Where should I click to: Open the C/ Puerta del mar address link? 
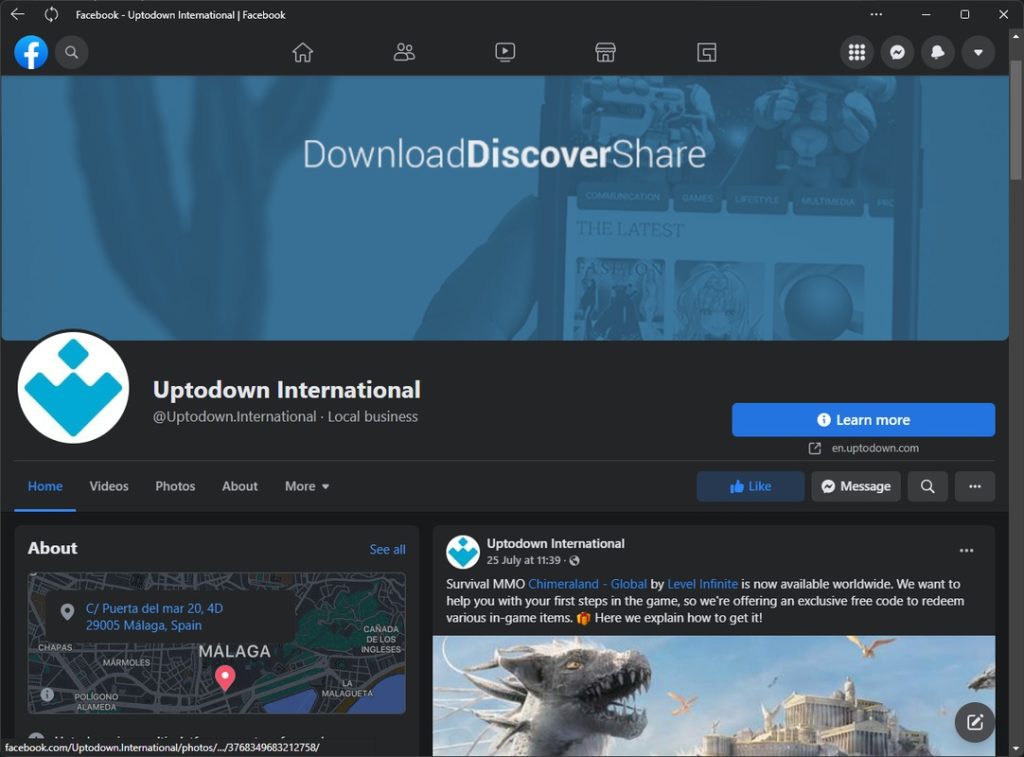(154, 617)
